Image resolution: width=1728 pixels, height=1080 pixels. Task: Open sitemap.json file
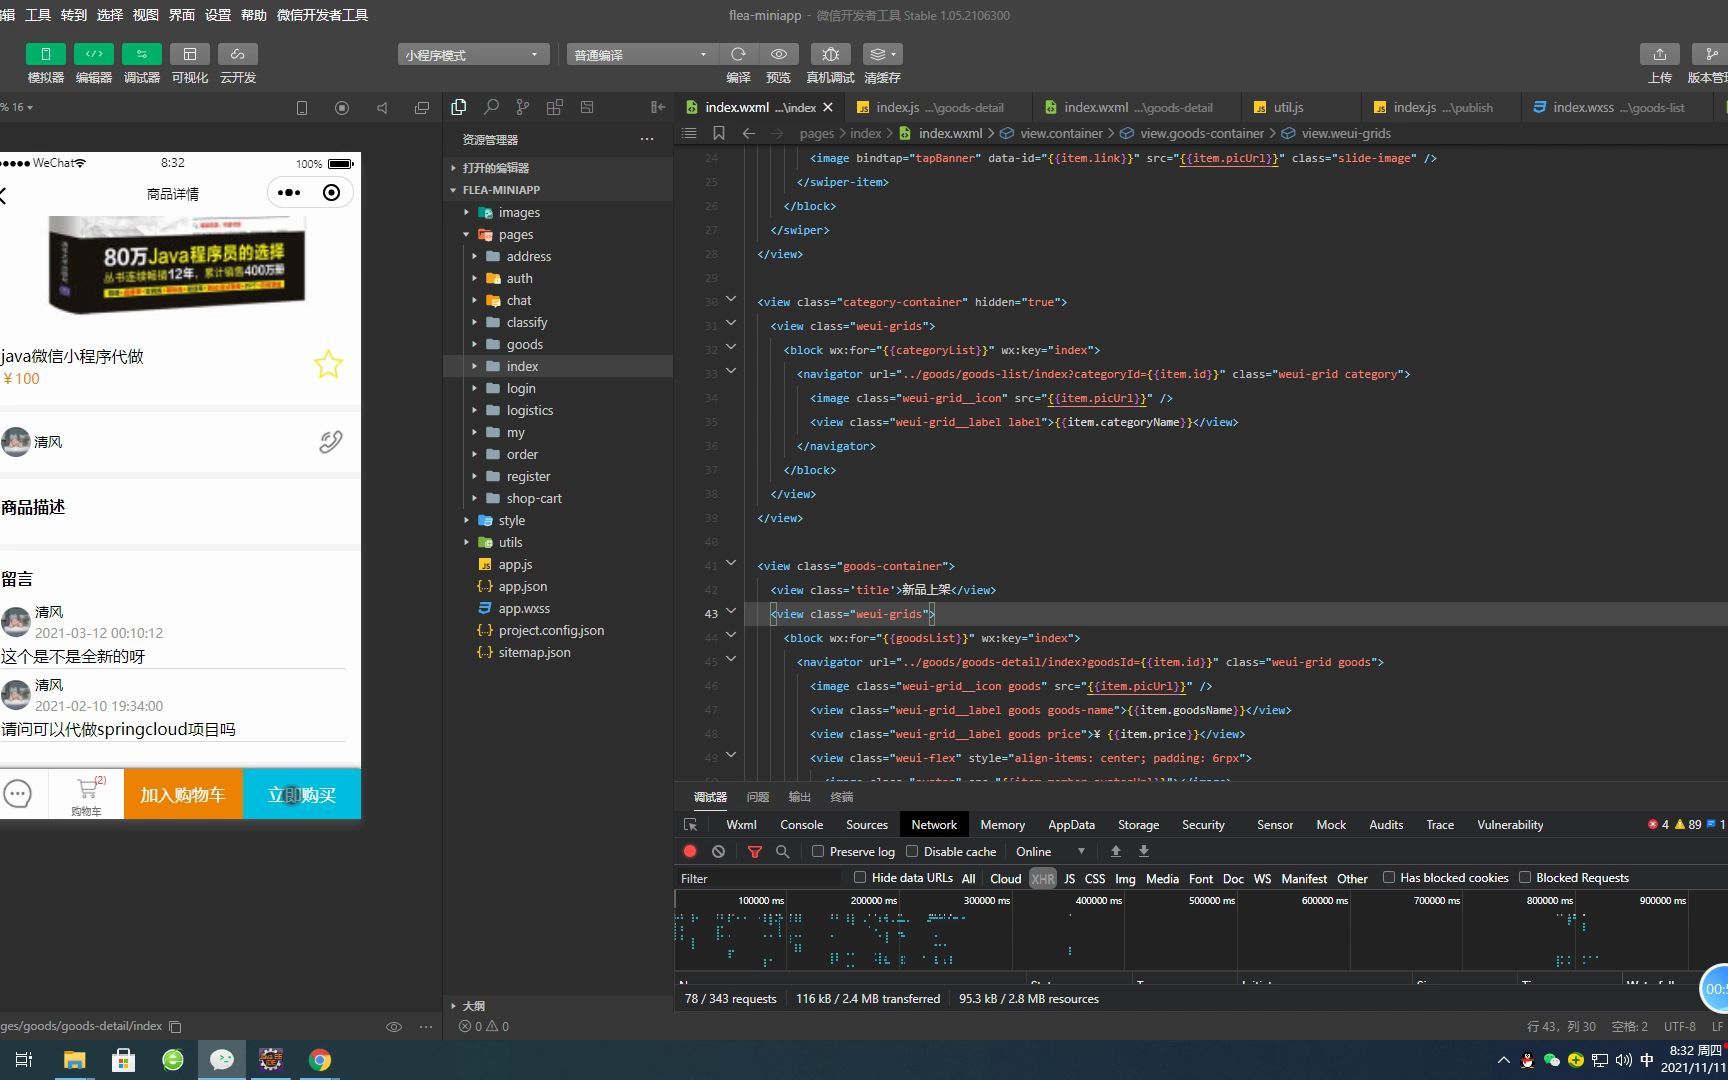(x=534, y=652)
